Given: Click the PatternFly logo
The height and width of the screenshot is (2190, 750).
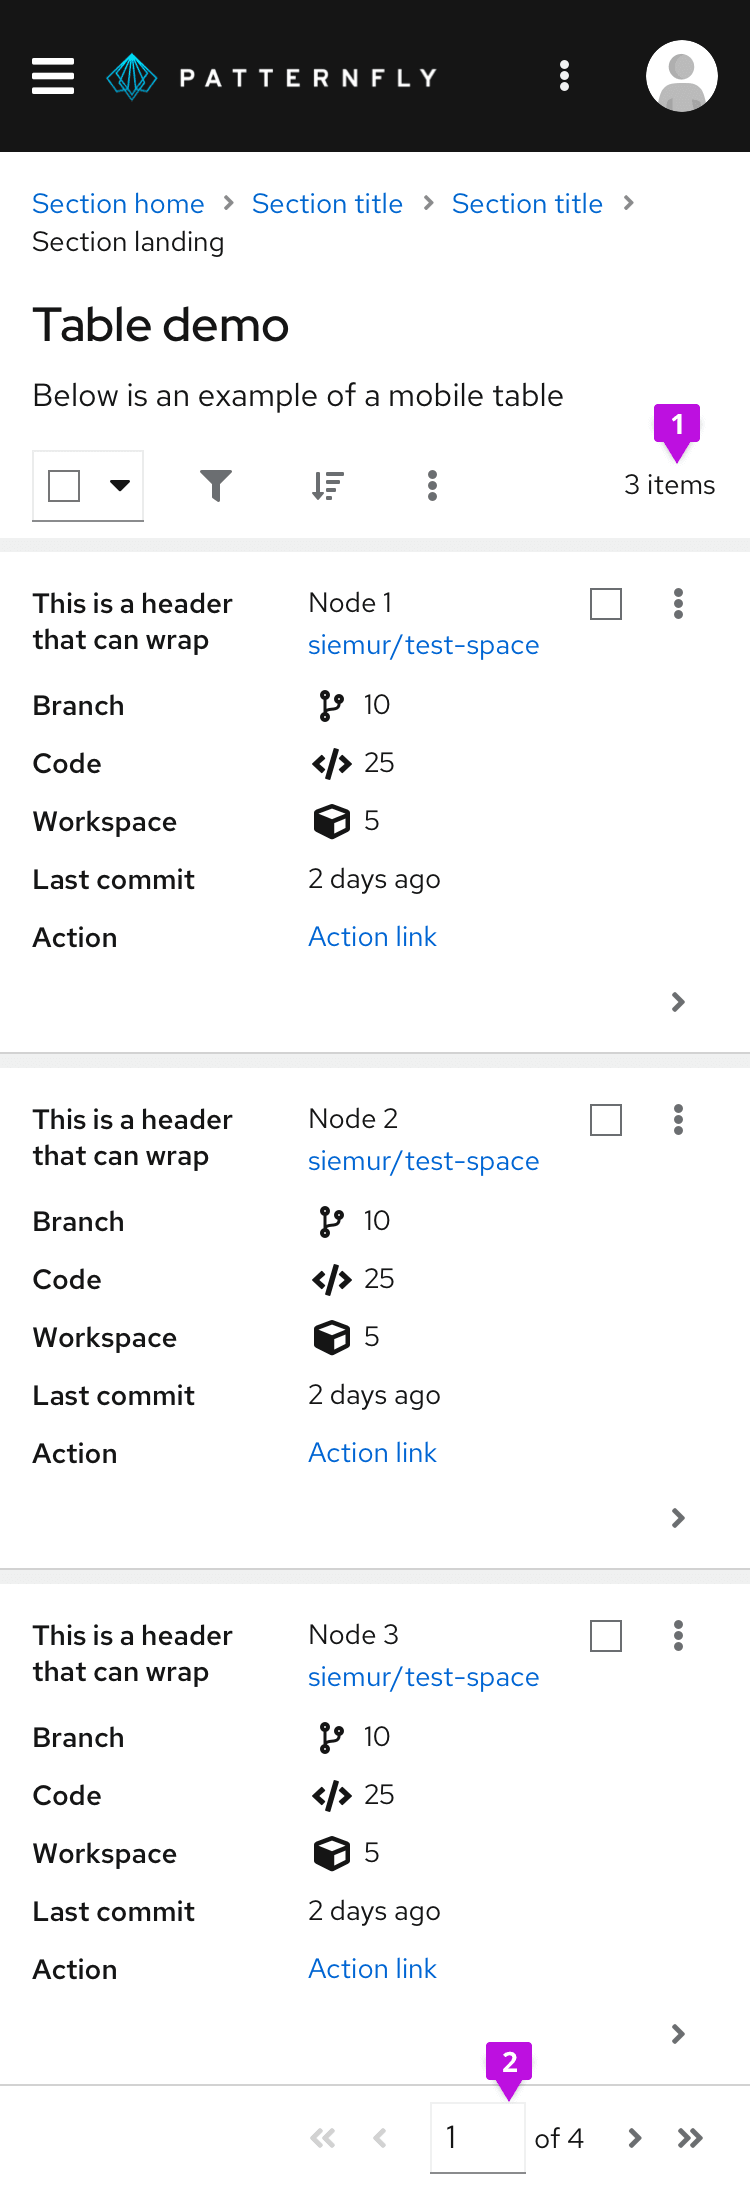Looking at the screenshot, I should click(271, 77).
